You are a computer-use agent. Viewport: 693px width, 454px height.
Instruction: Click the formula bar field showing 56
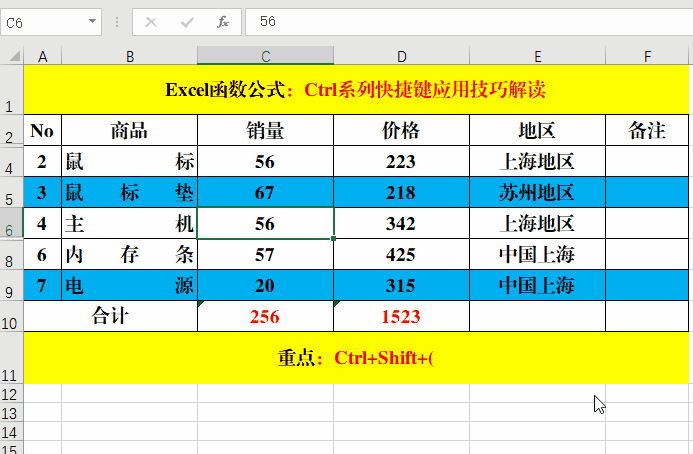tap(469, 21)
